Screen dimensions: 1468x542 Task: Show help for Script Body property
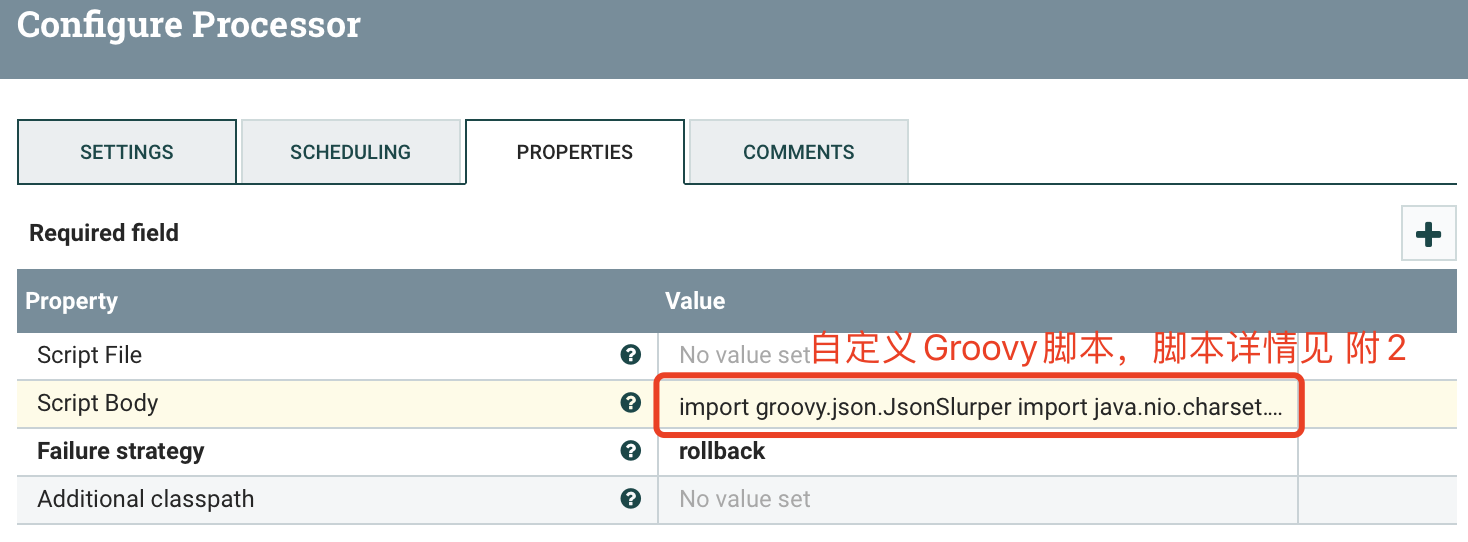pyautogui.click(x=630, y=403)
